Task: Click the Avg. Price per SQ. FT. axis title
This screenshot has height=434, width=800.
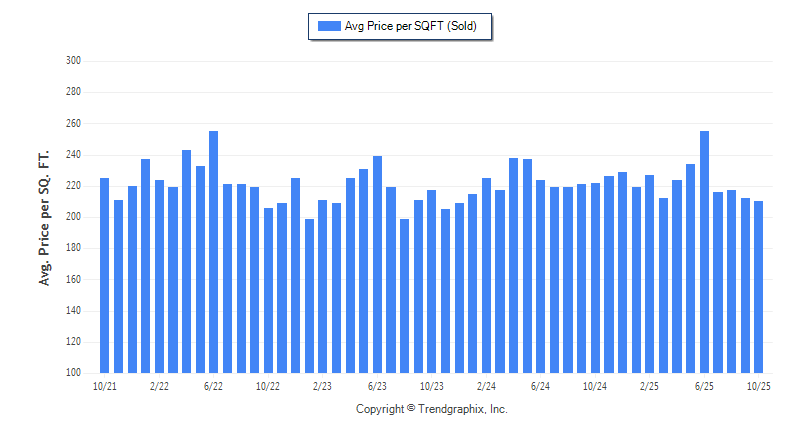Action: (x=44, y=217)
